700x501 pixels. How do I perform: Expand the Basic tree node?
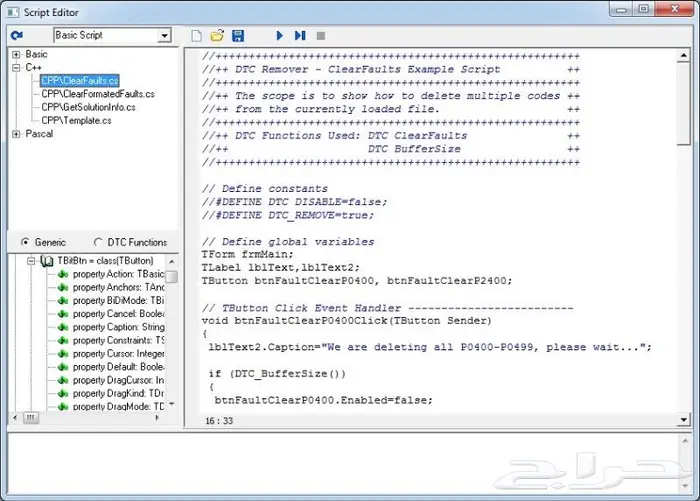16,54
